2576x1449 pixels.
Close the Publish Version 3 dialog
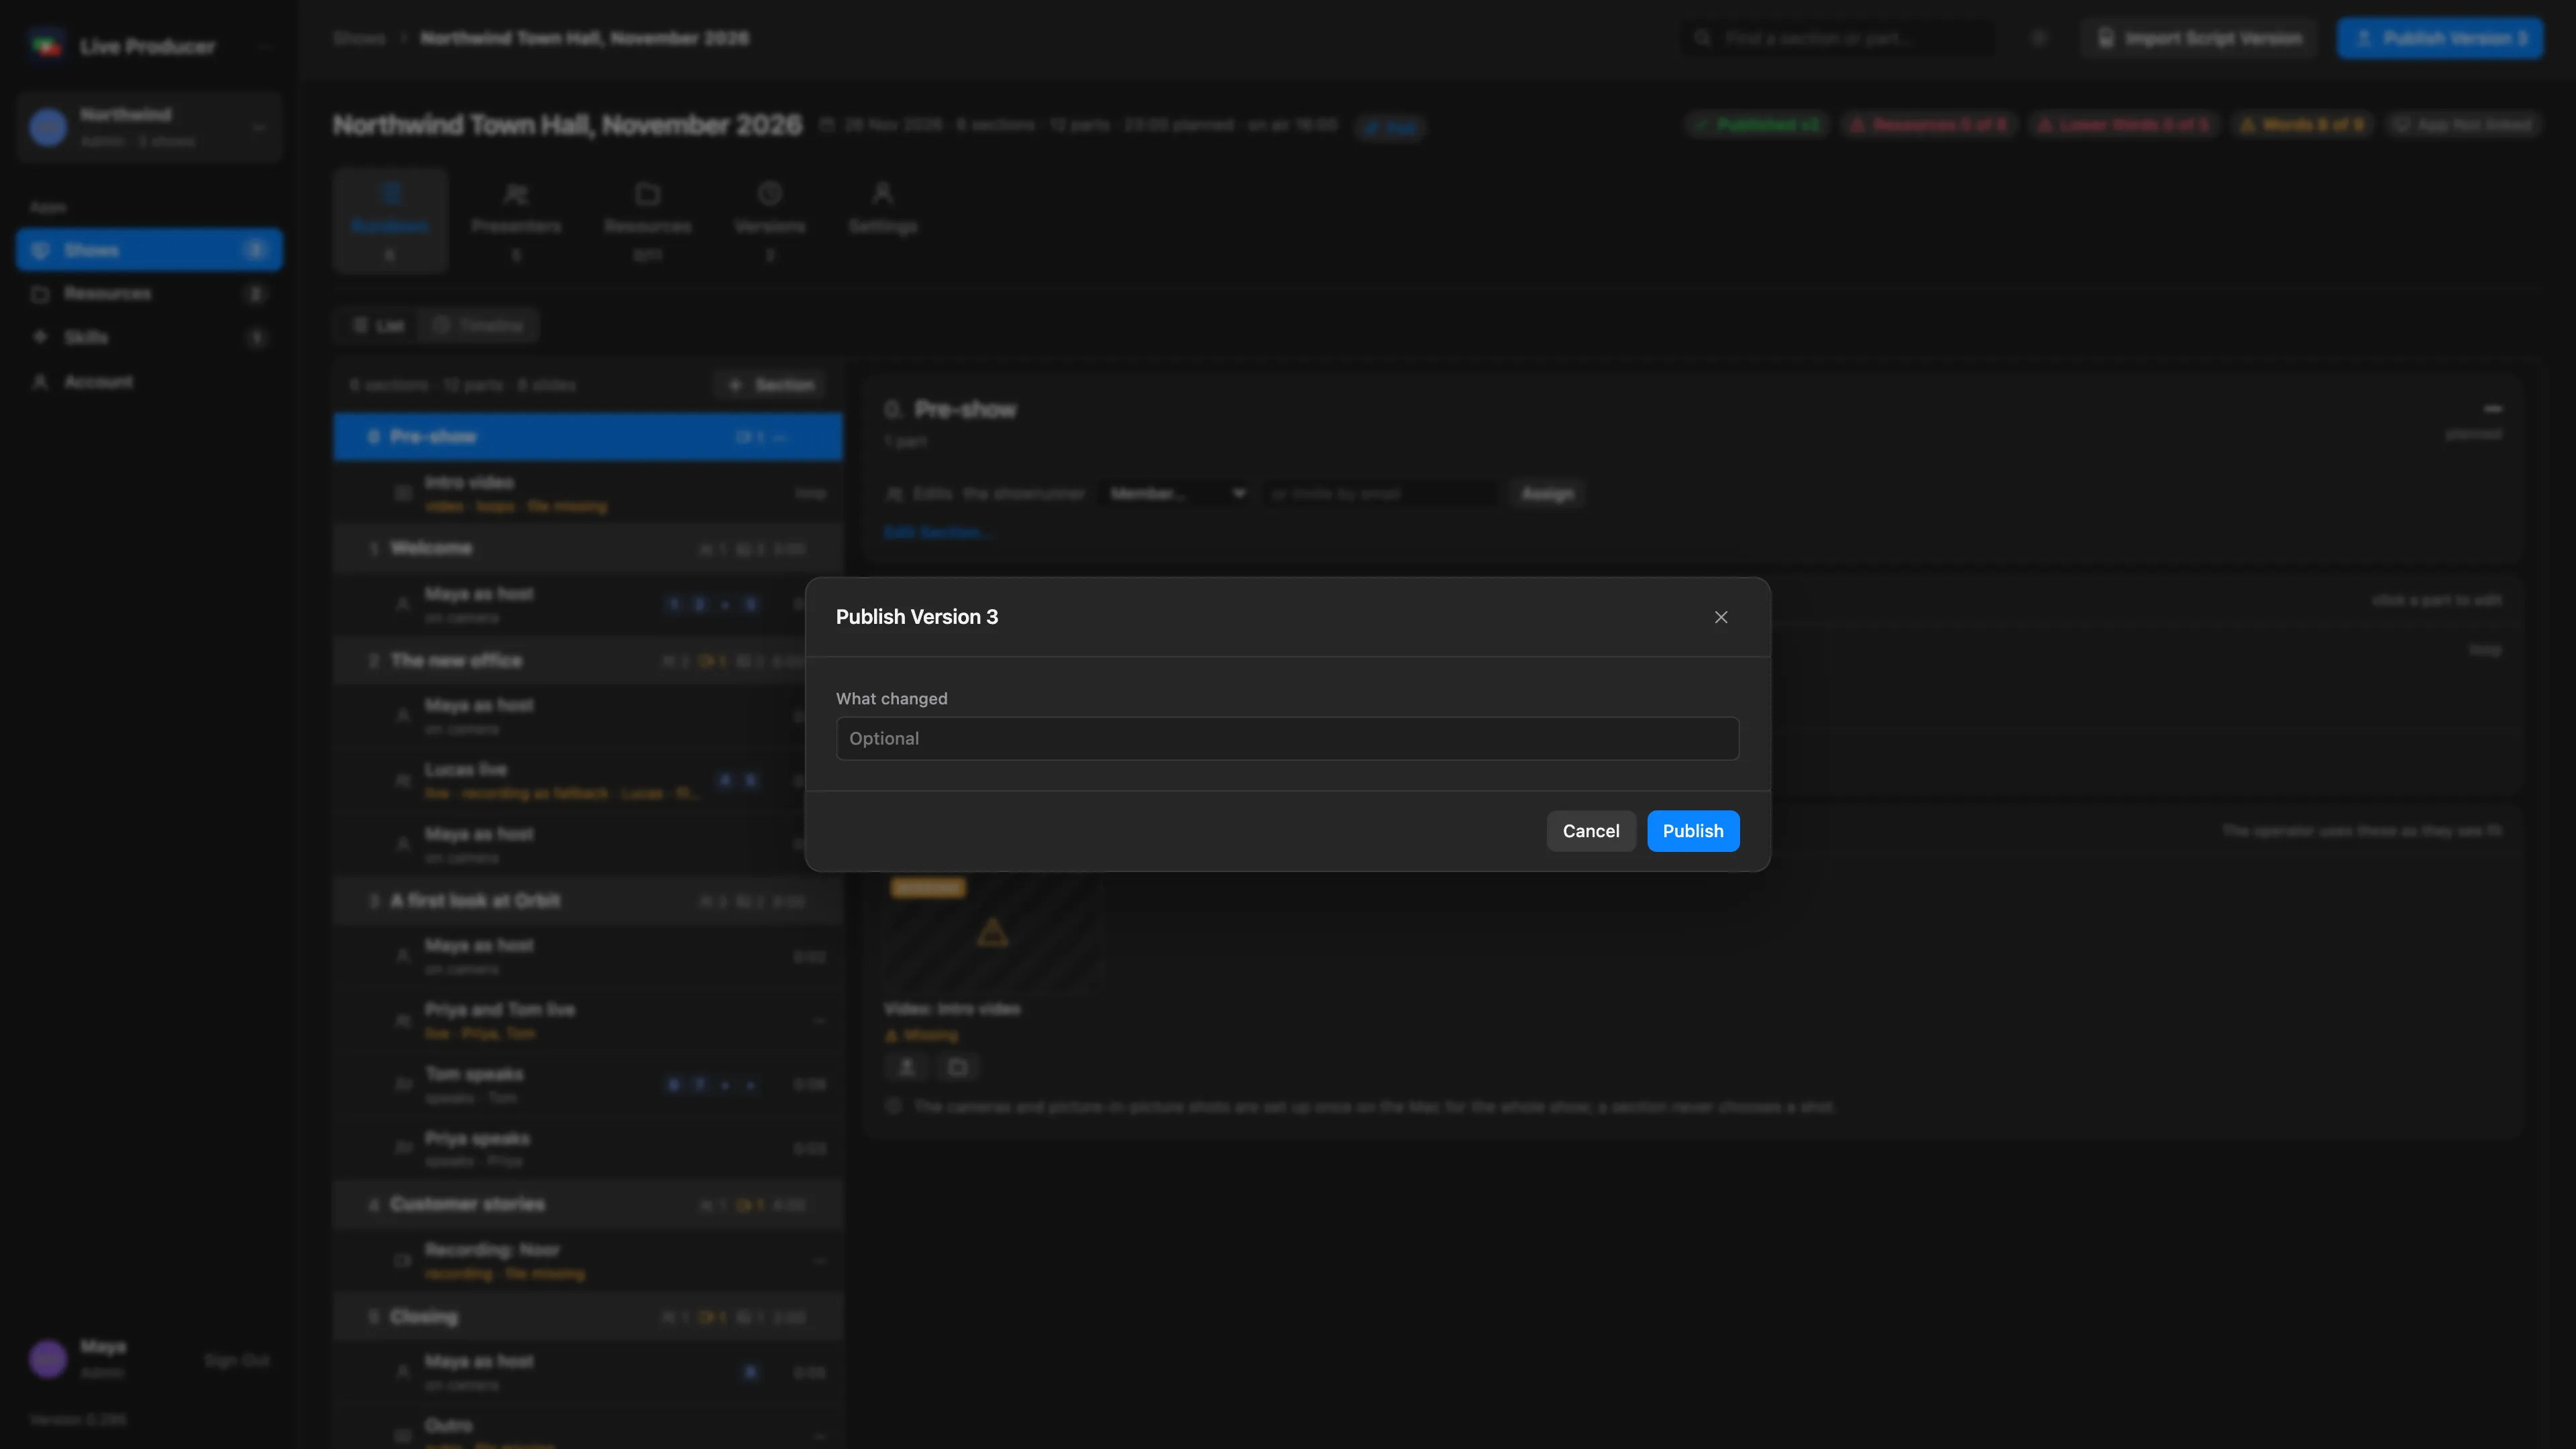coord(1721,617)
